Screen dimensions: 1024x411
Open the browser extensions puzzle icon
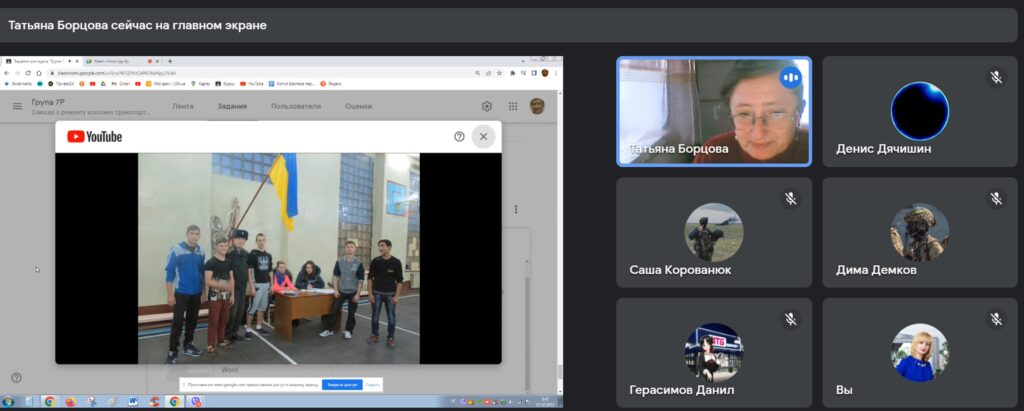(x=513, y=73)
